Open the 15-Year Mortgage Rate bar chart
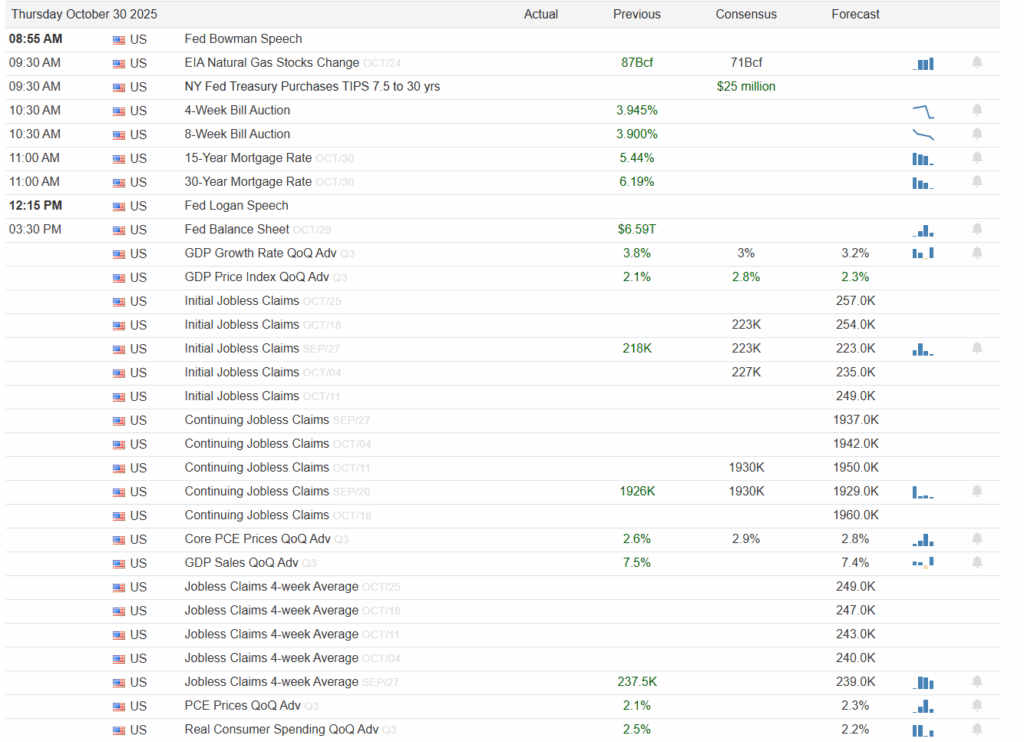Screen dimensions: 1024x742 point(923,158)
